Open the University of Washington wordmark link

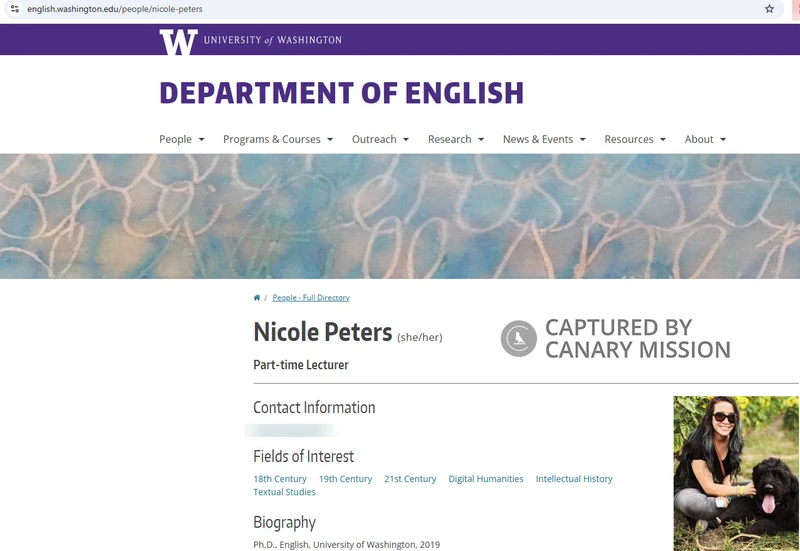(x=273, y=40)
